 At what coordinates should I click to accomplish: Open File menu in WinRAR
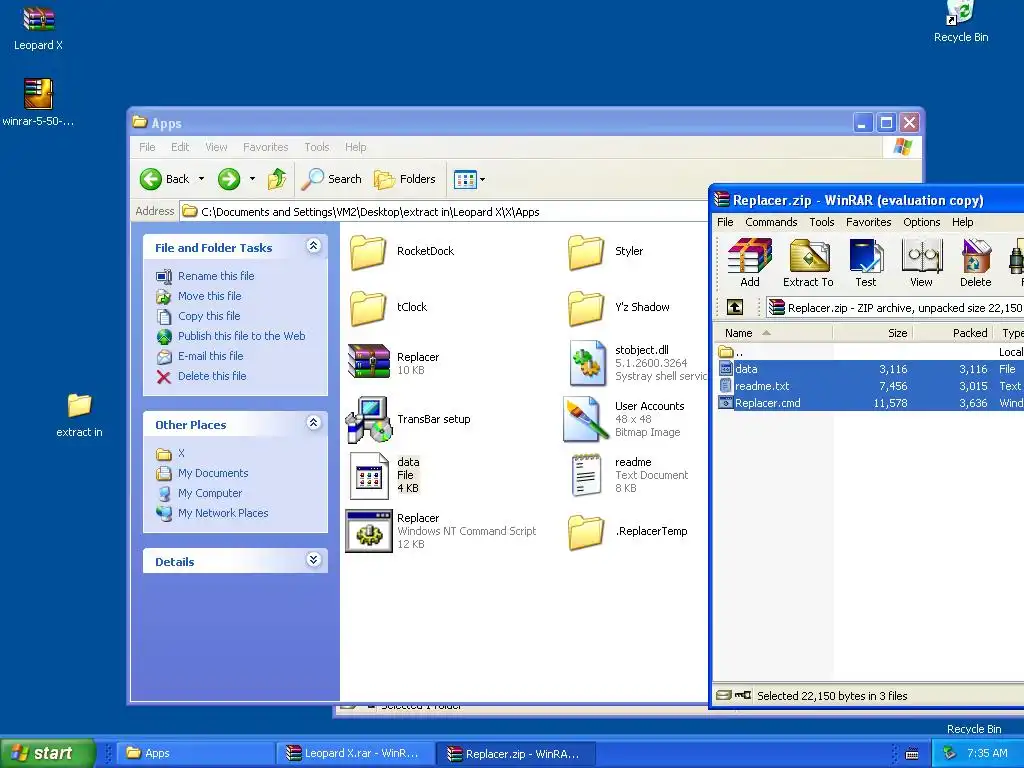click(725, 222)
